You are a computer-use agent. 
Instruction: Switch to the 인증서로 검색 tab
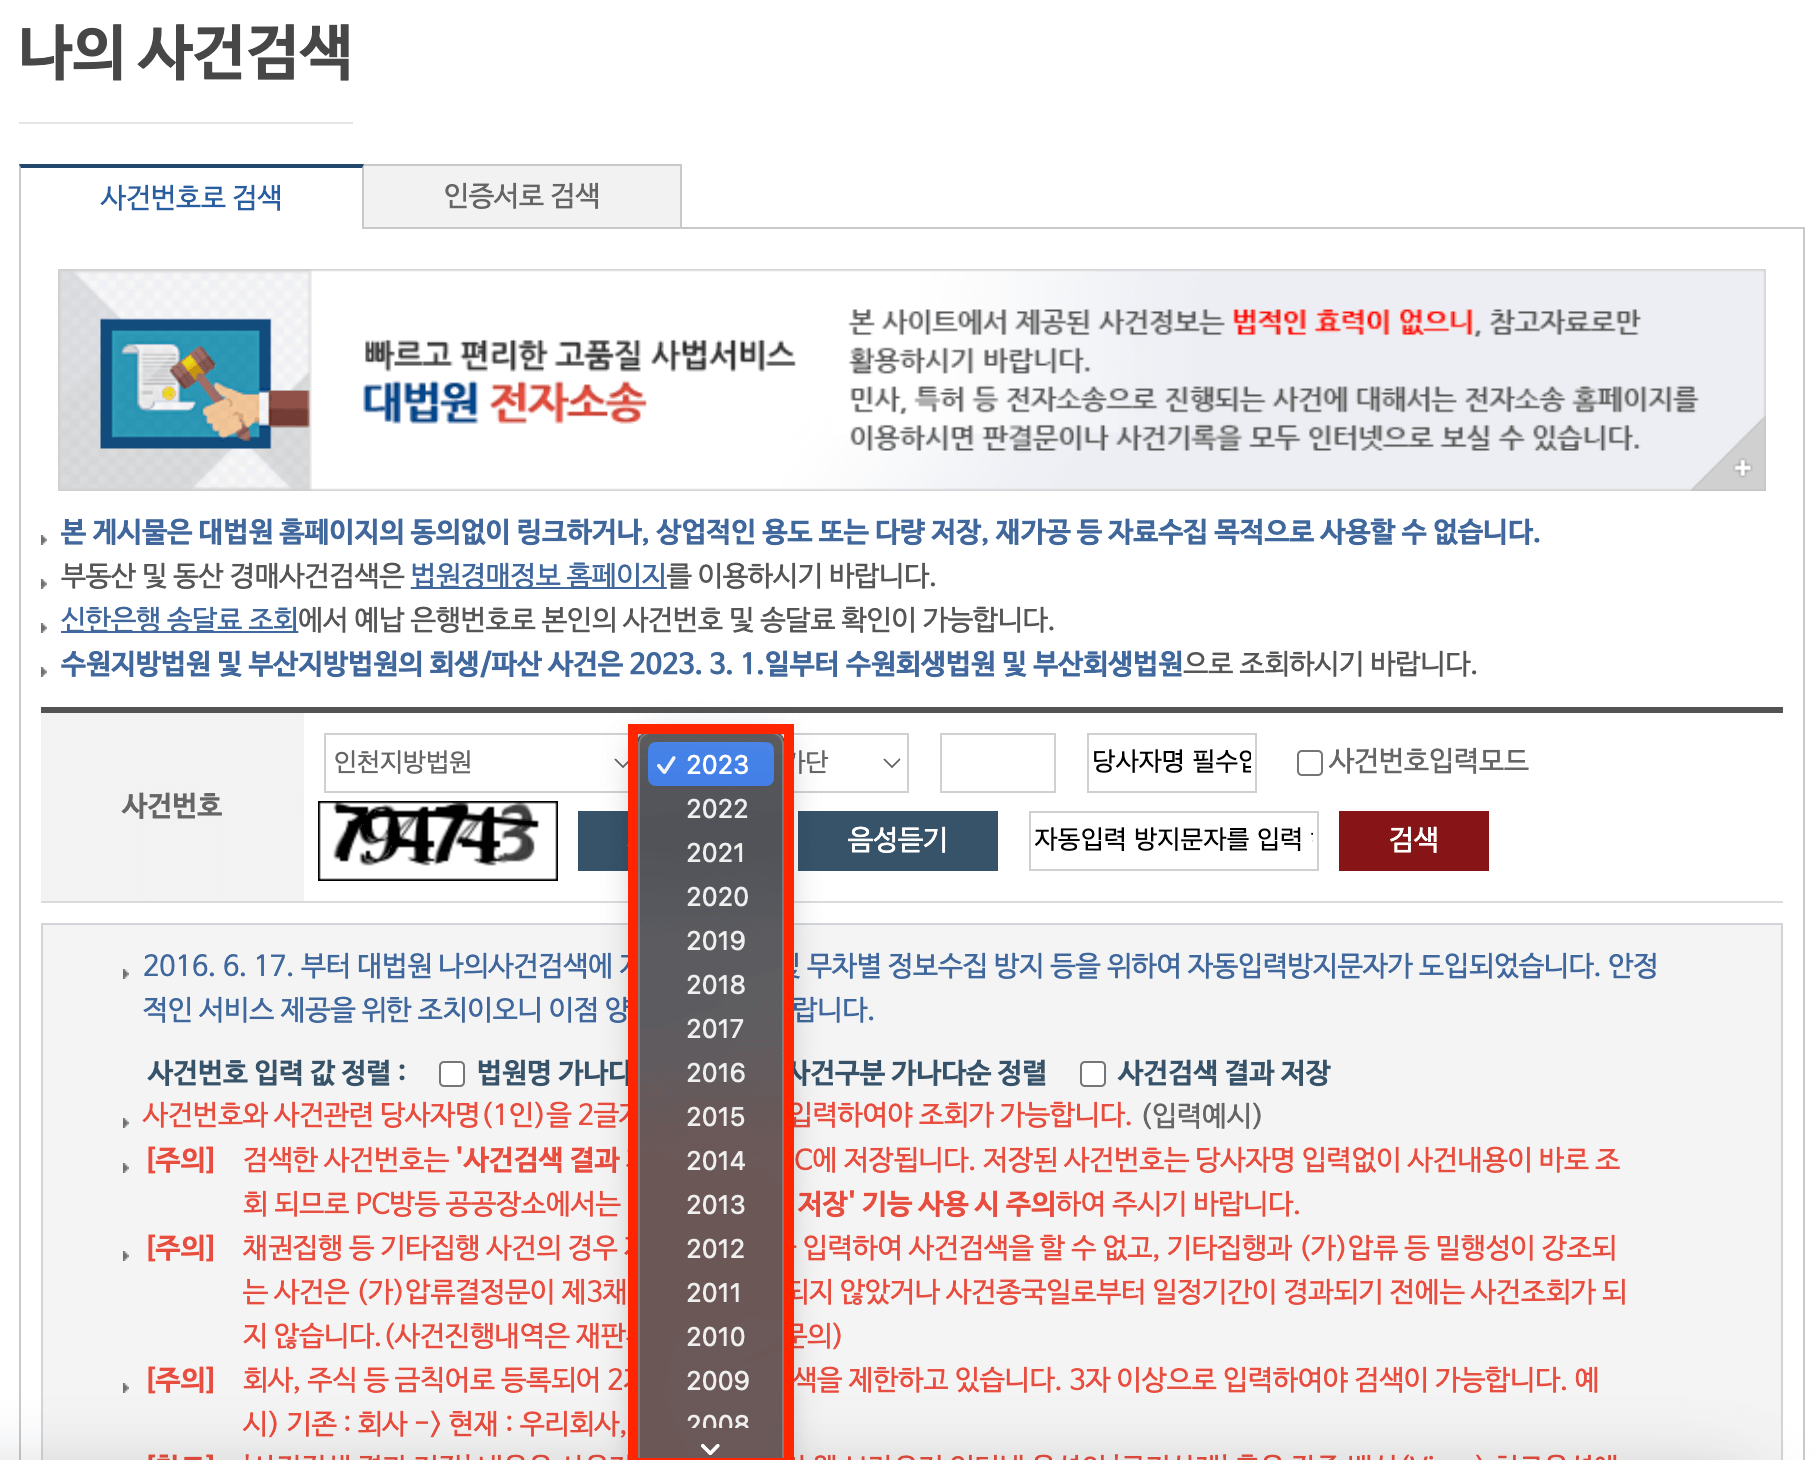521,196
